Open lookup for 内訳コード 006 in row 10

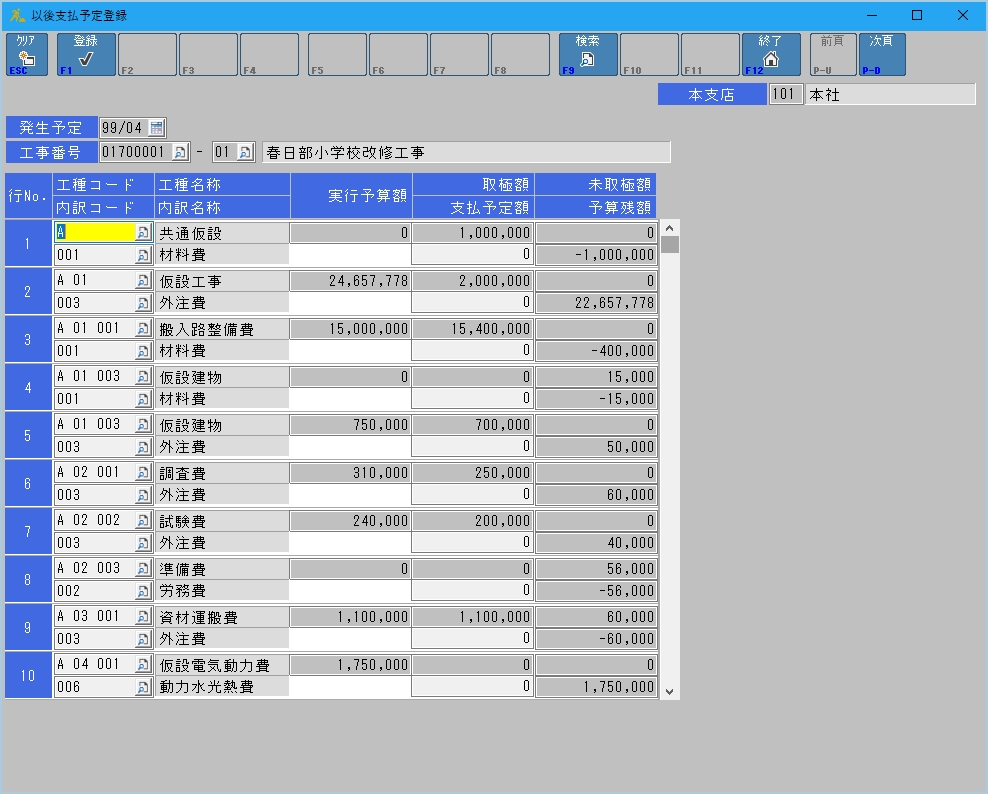pyautogui.click(x=142, y=687)
